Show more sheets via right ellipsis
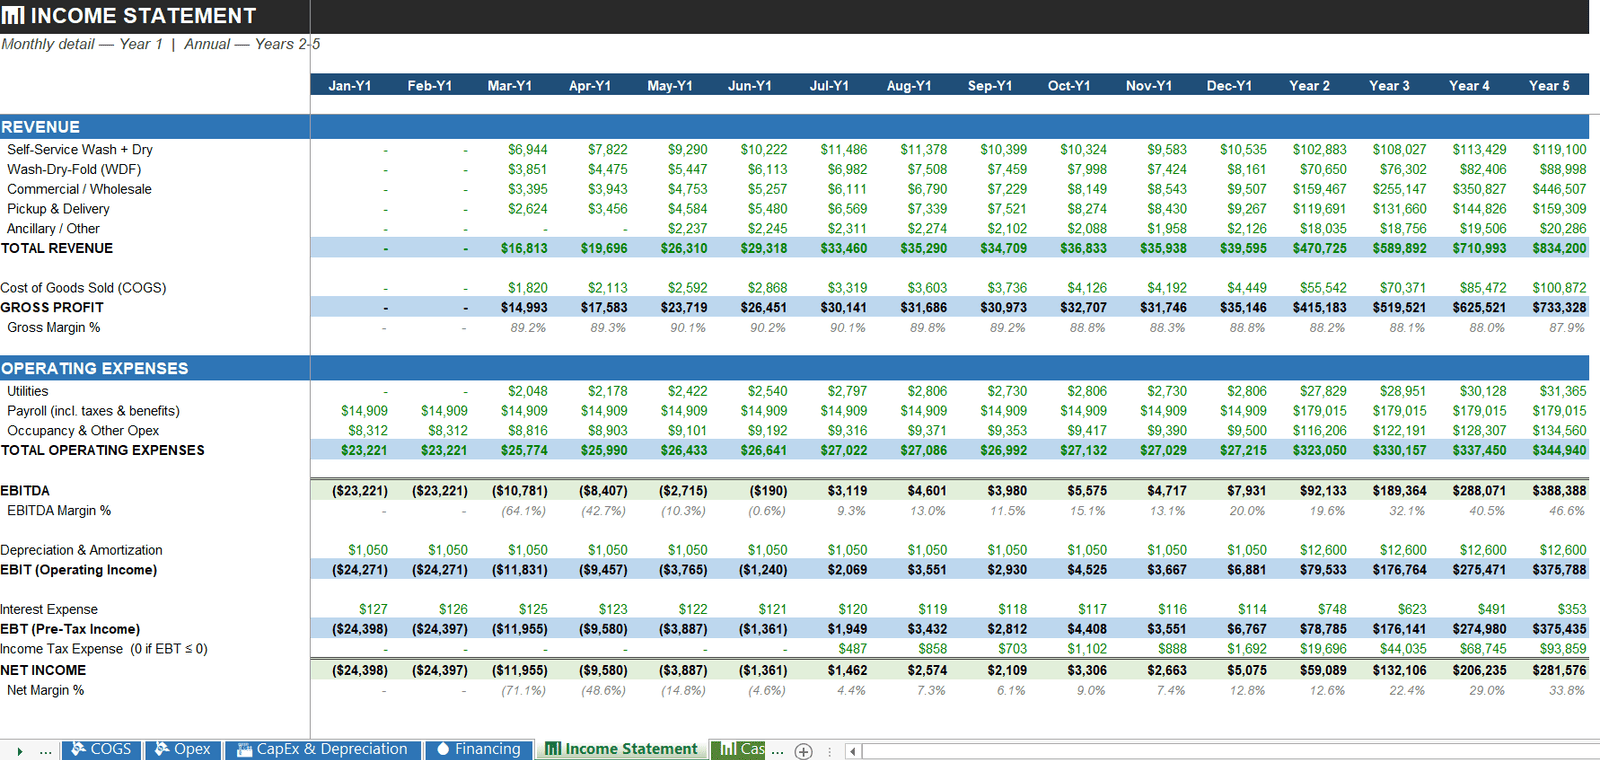Screen dimensions: 1600x760 click(778, 750)
